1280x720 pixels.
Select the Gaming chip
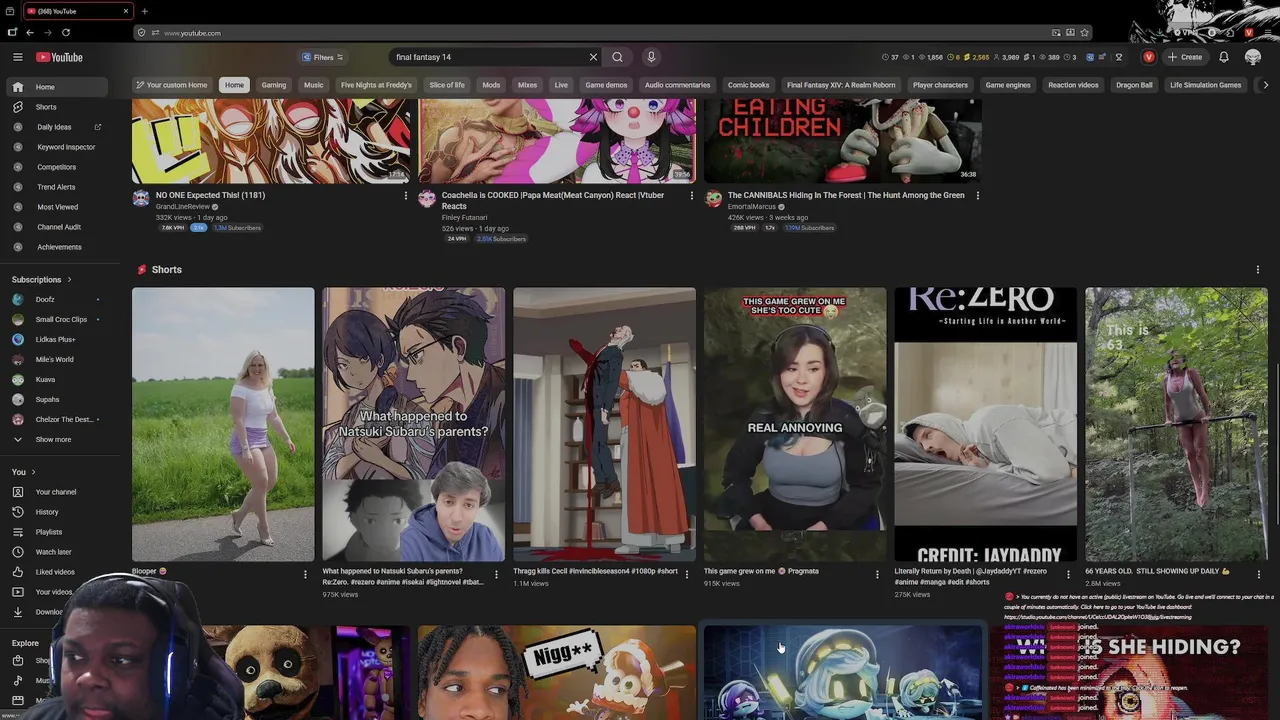coord(274,85)
